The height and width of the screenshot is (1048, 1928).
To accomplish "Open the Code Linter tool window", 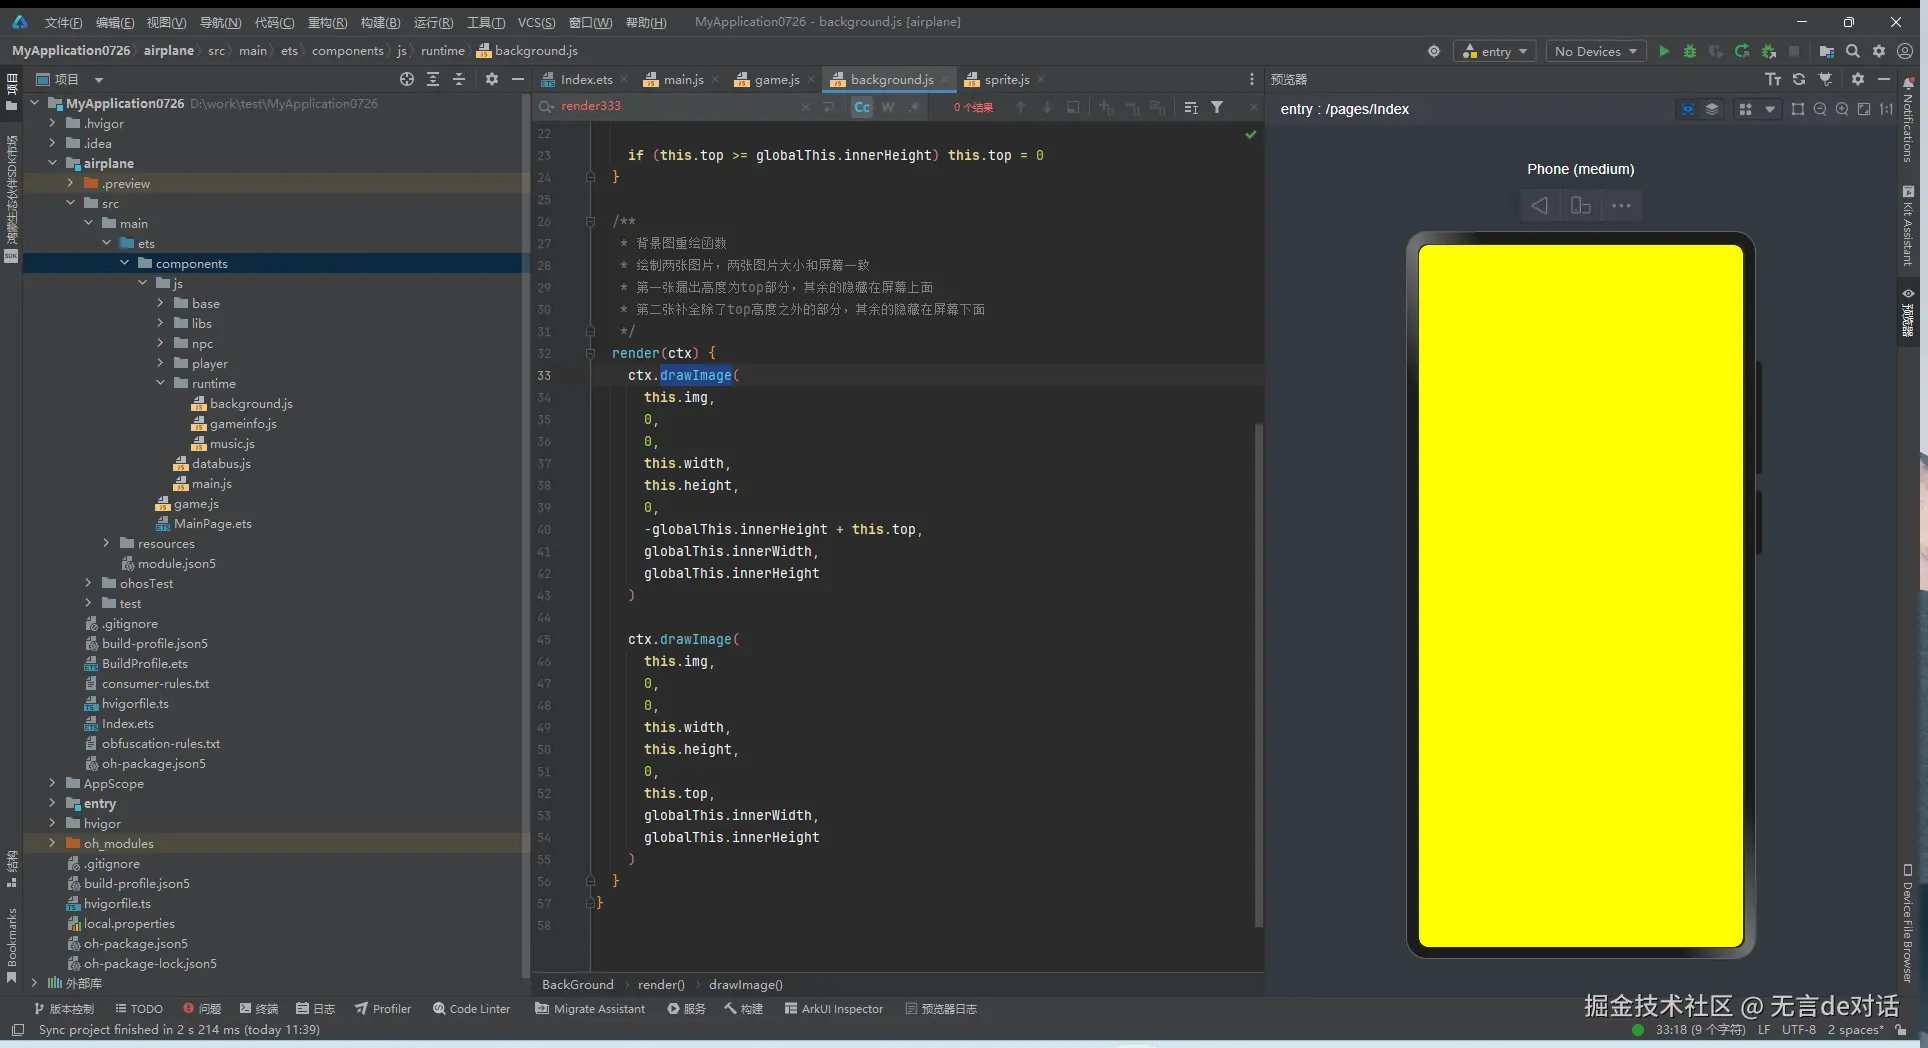I will [471, 1009].
